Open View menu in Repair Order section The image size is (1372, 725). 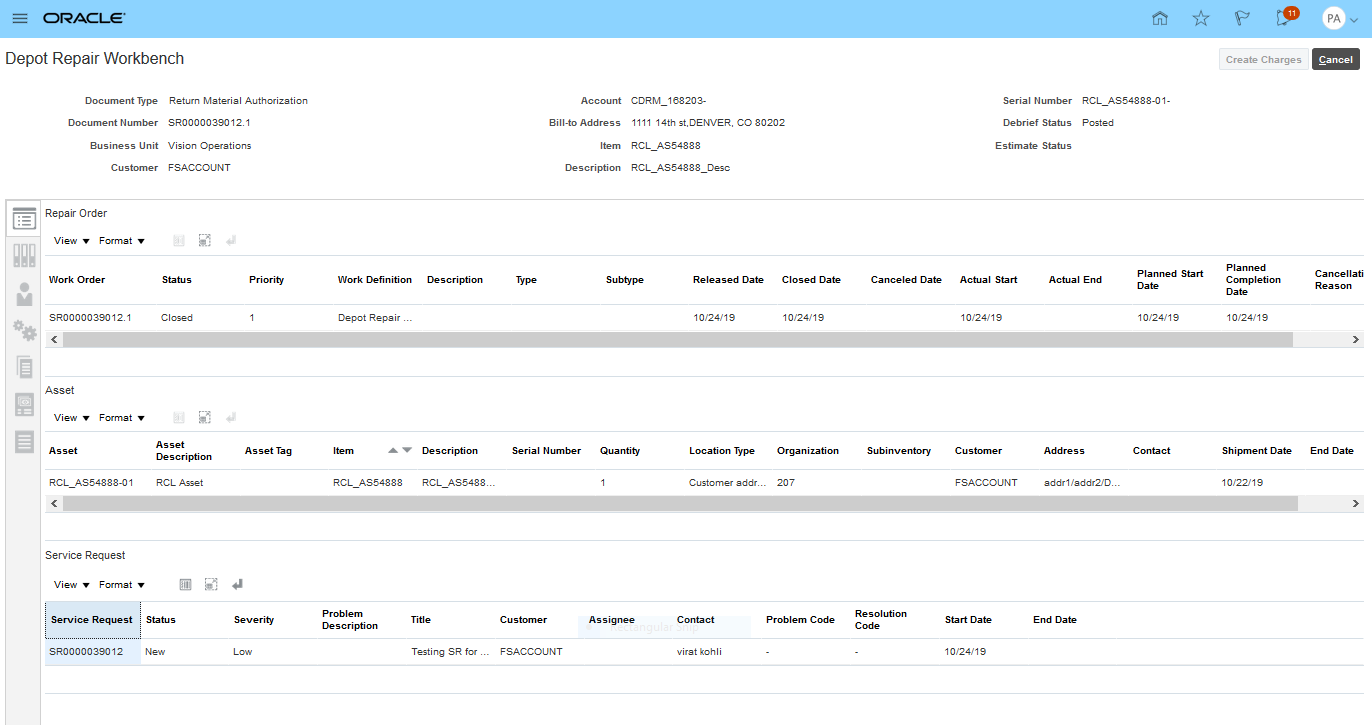click(72, 241)
